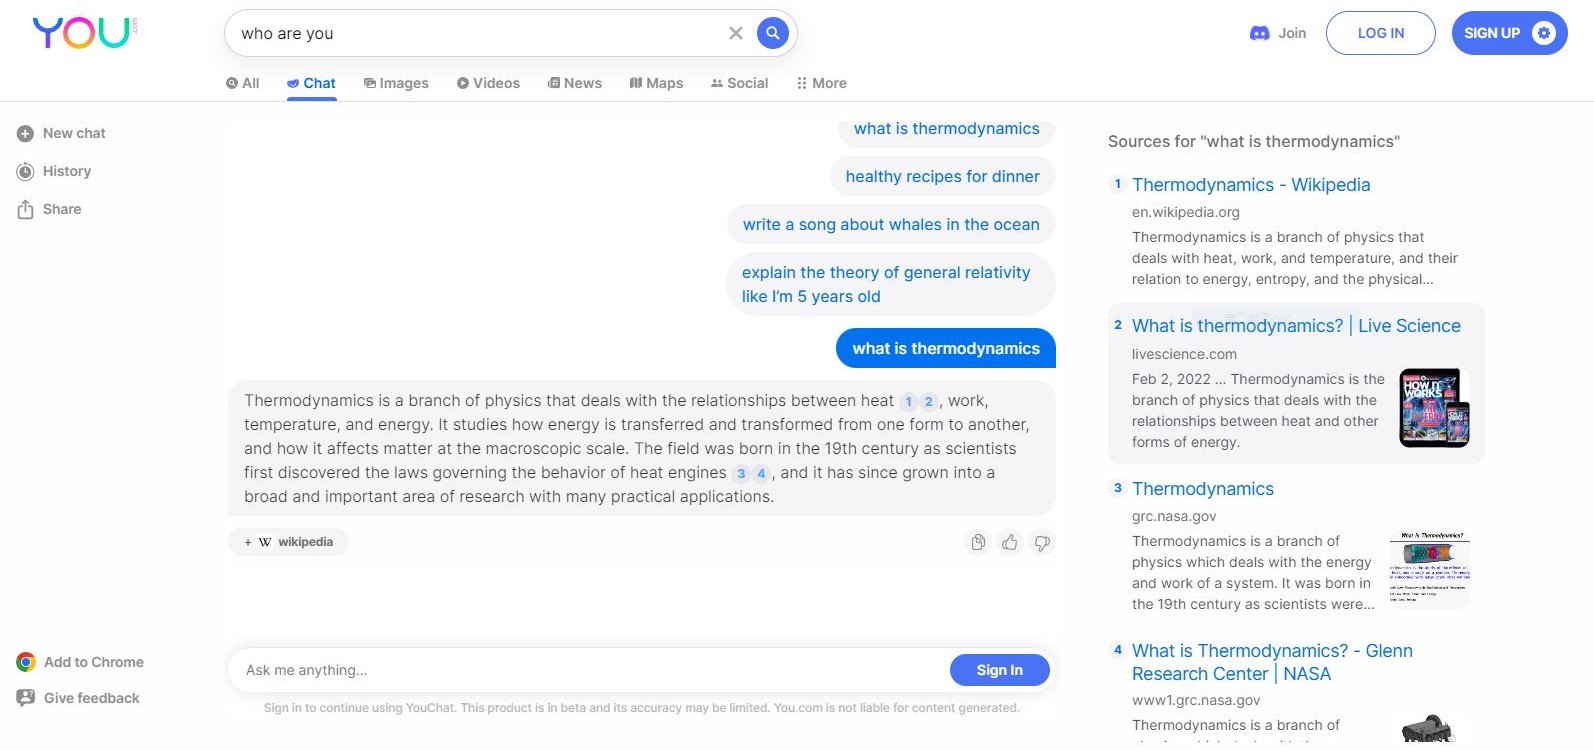Copy the answer using the clipboard icon

[x=978, y=542]
